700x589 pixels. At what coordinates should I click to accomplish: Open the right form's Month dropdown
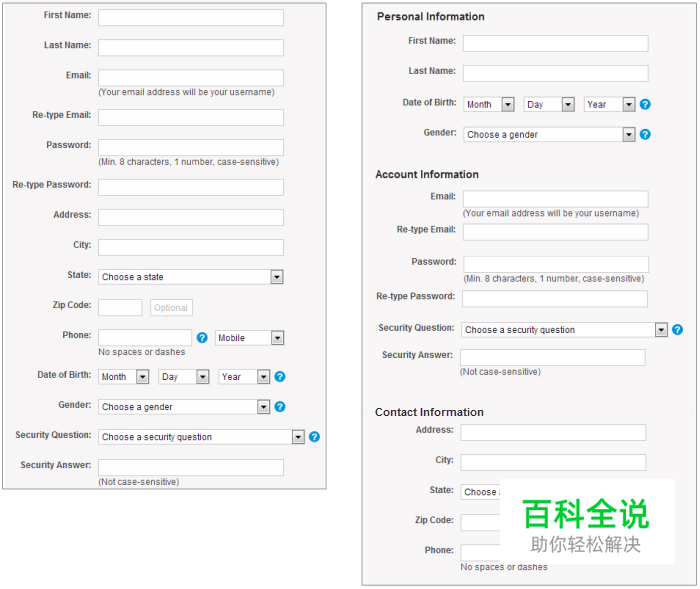click(x=489, y=104)
